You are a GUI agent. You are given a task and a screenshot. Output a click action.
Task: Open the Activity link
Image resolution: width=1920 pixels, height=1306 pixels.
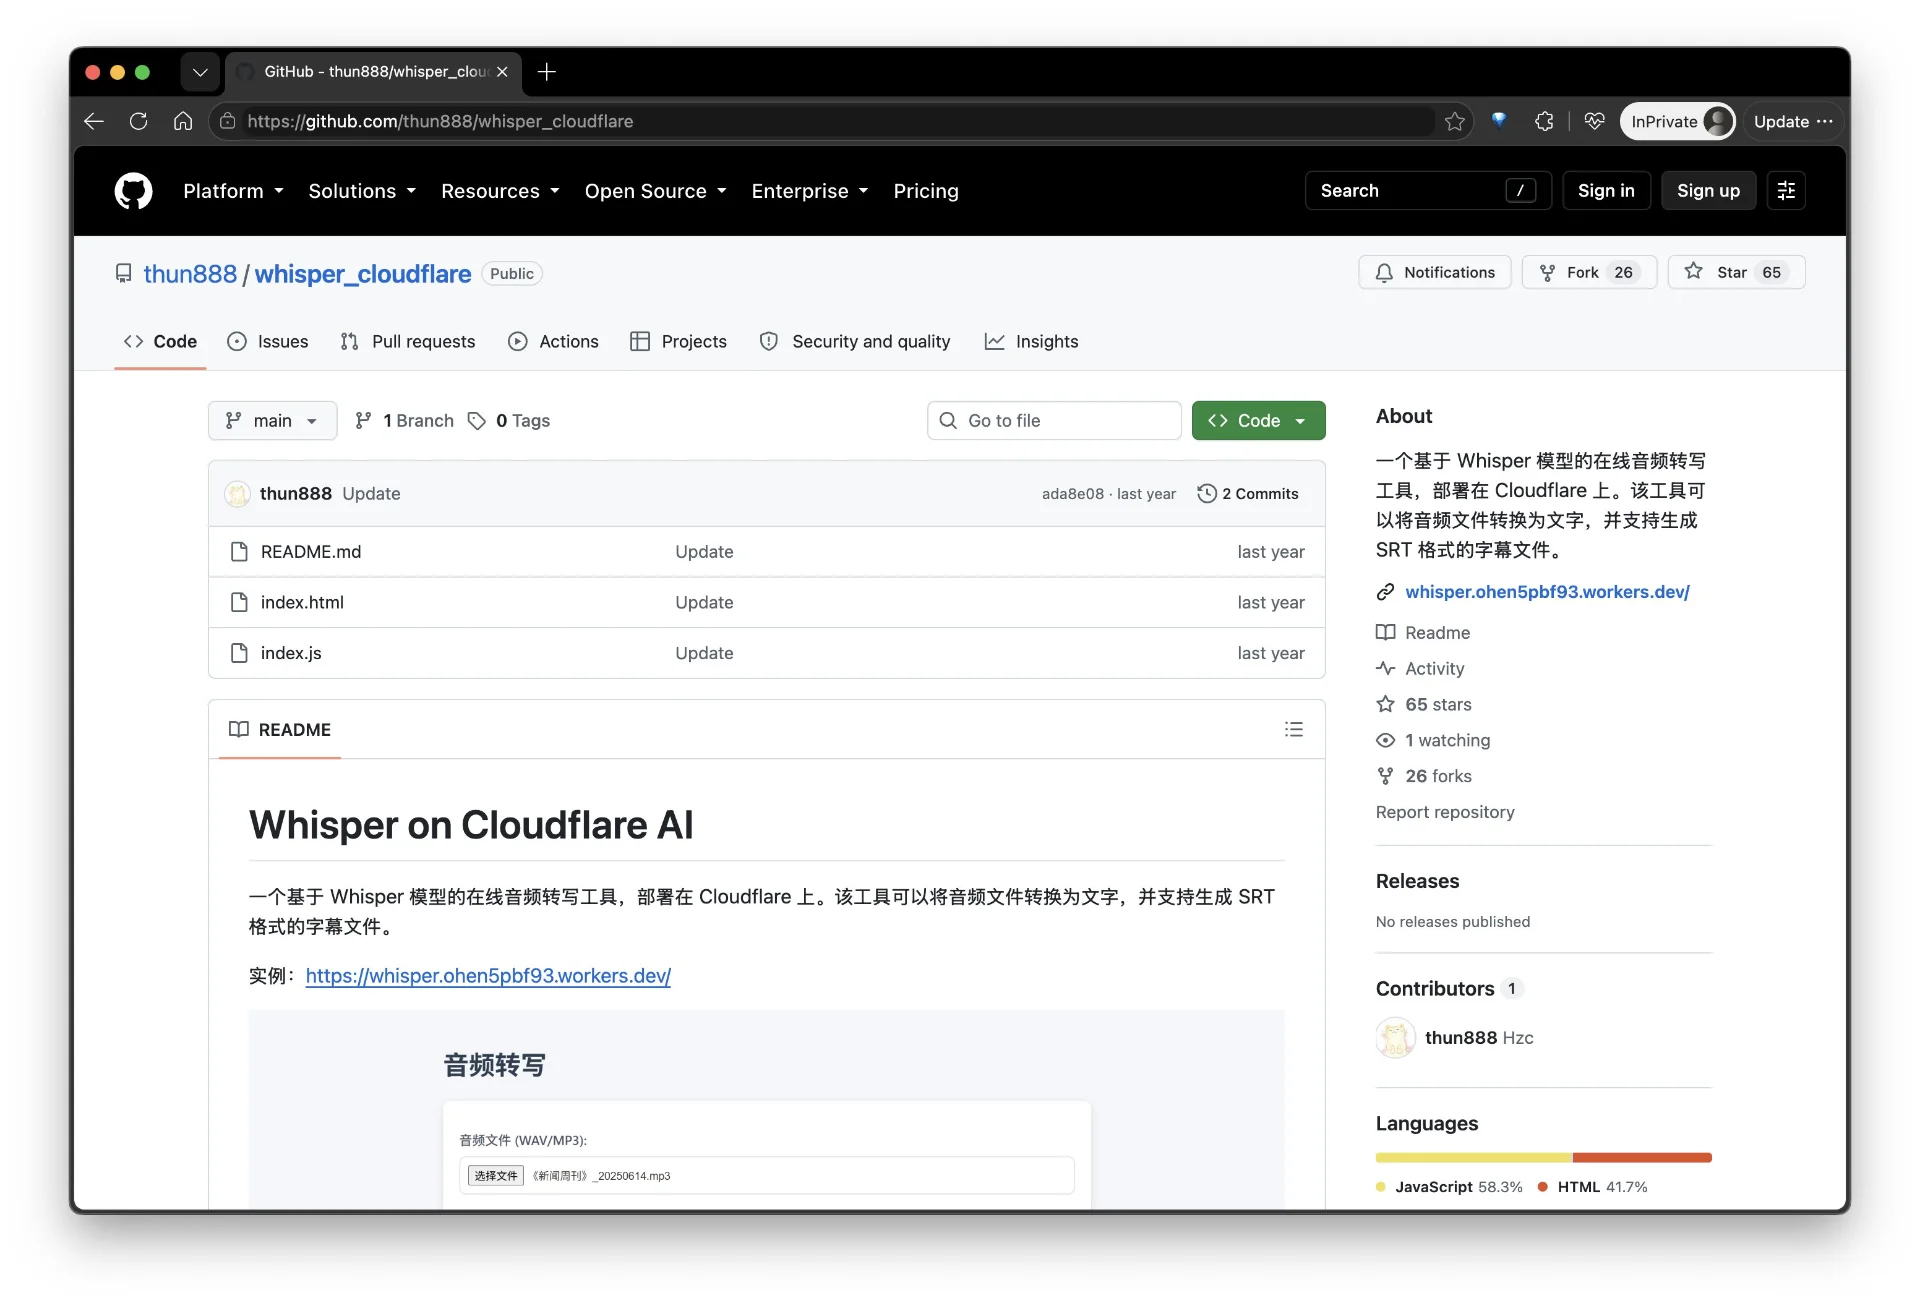click(1420, 669)
